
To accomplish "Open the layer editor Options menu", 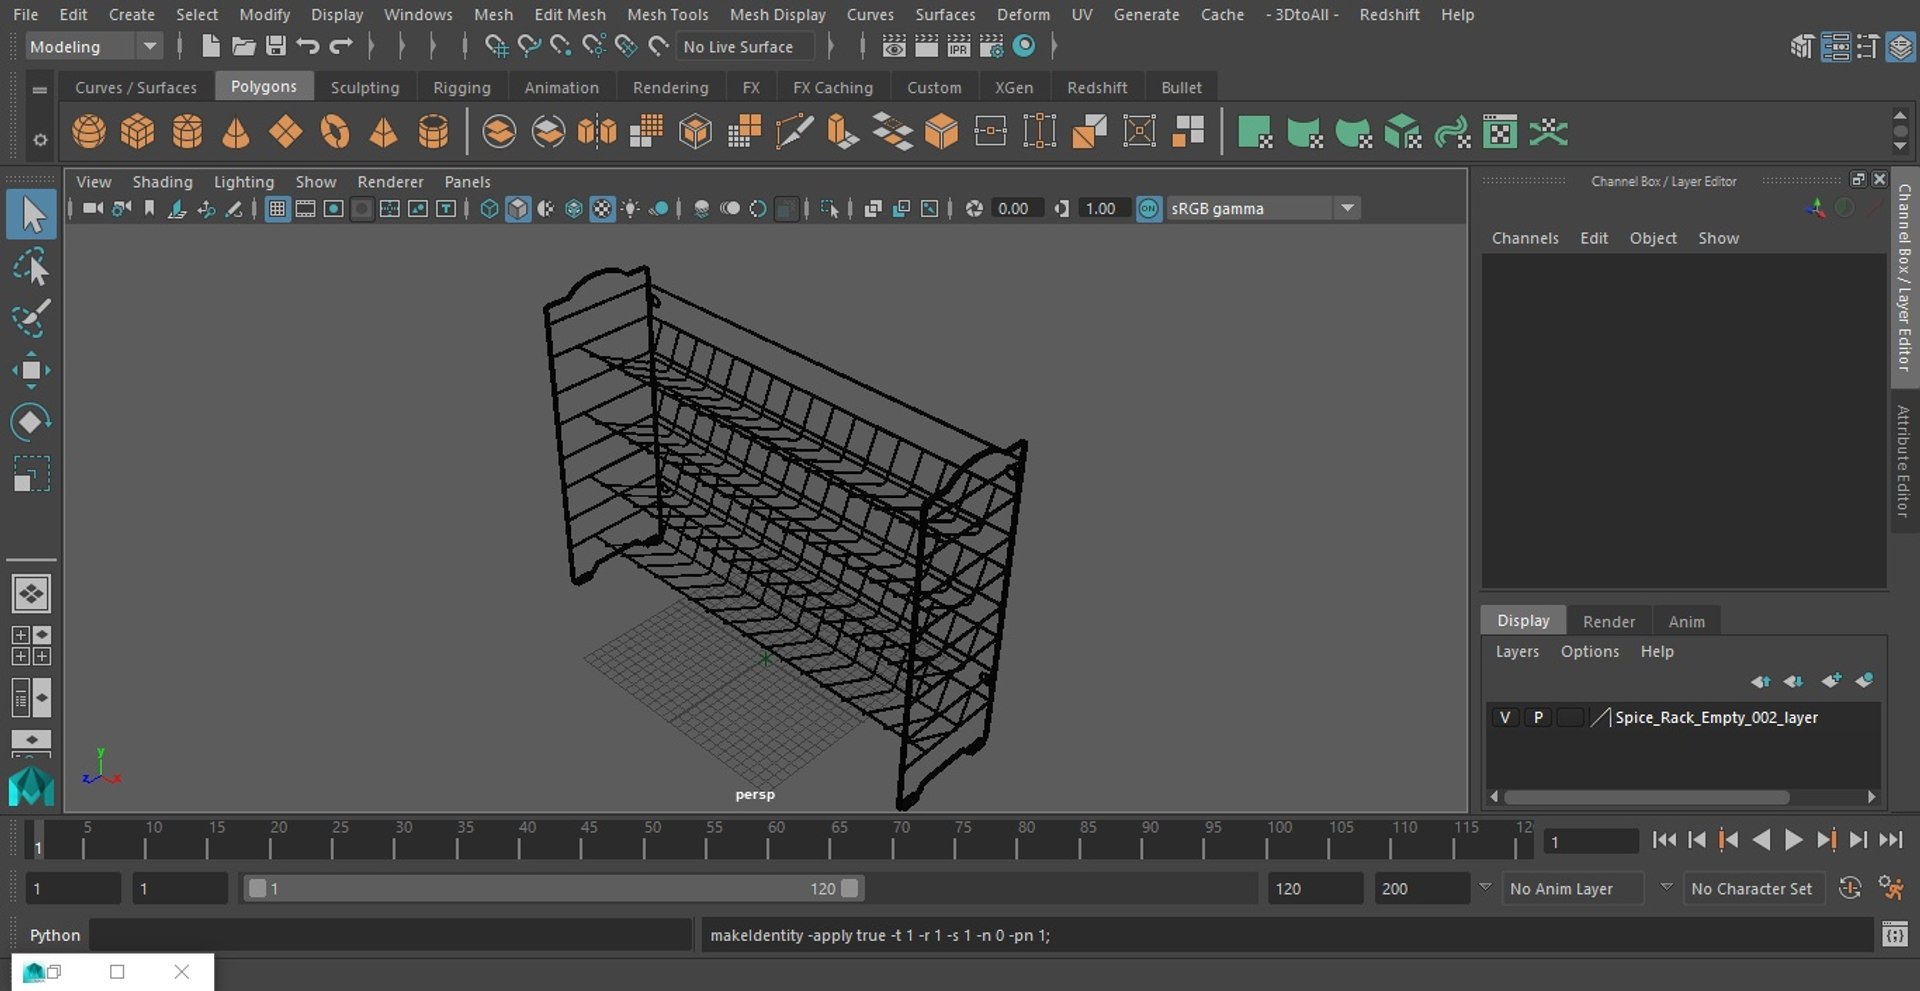I will click(1589, 651).
